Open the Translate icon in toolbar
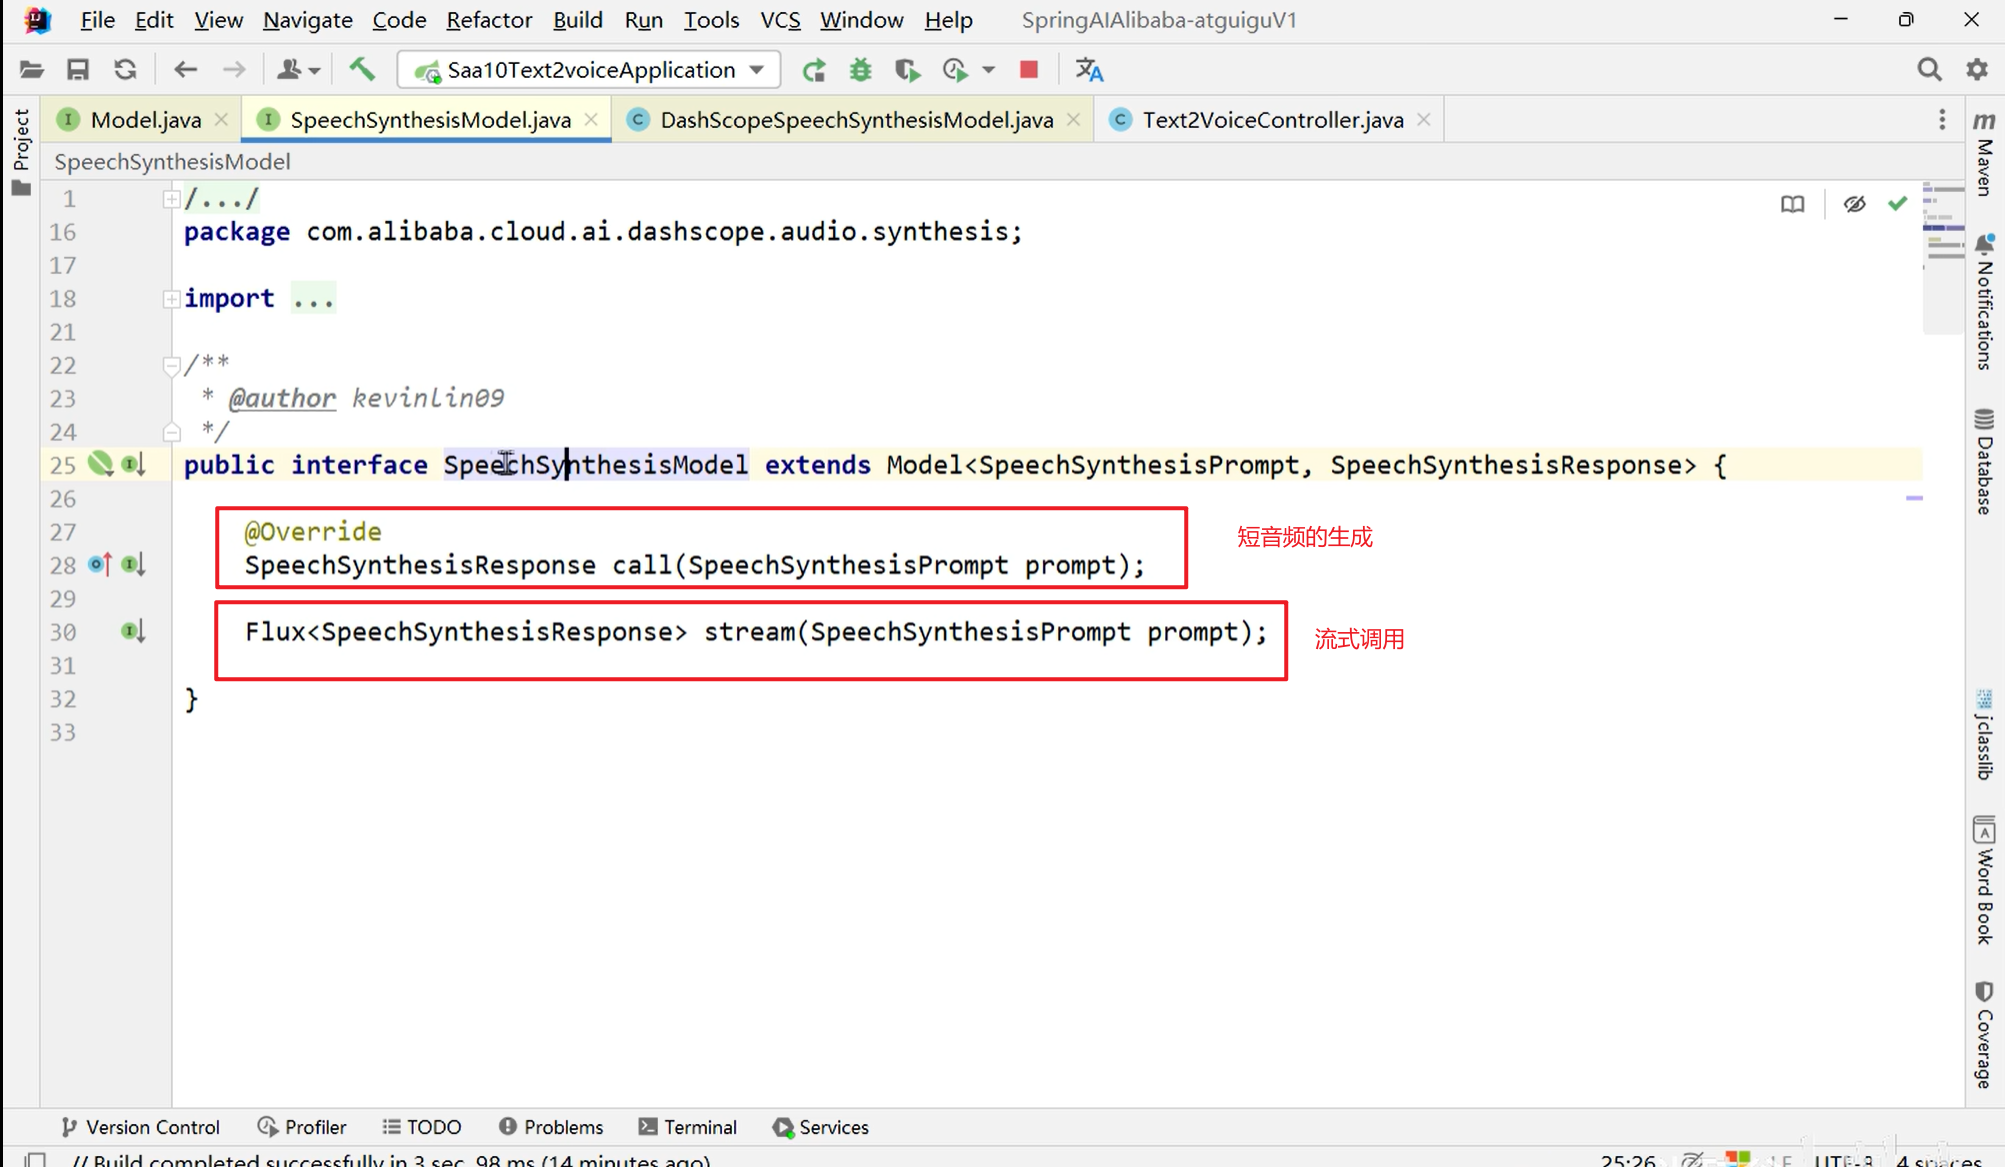2005x1167 pixels. 1088,70
